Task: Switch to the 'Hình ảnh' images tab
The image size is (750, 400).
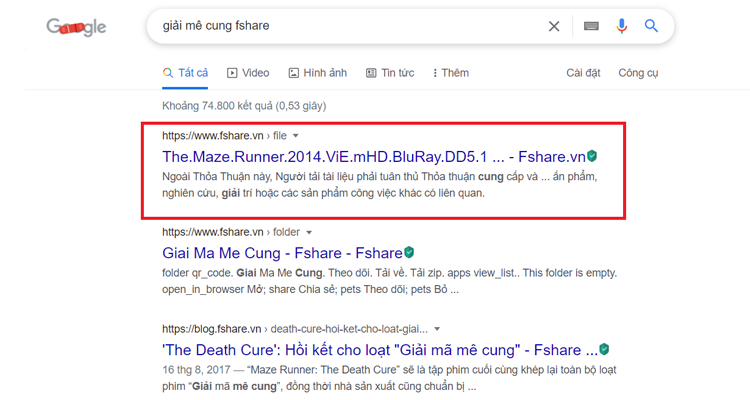Action: (x=318, y=73)
